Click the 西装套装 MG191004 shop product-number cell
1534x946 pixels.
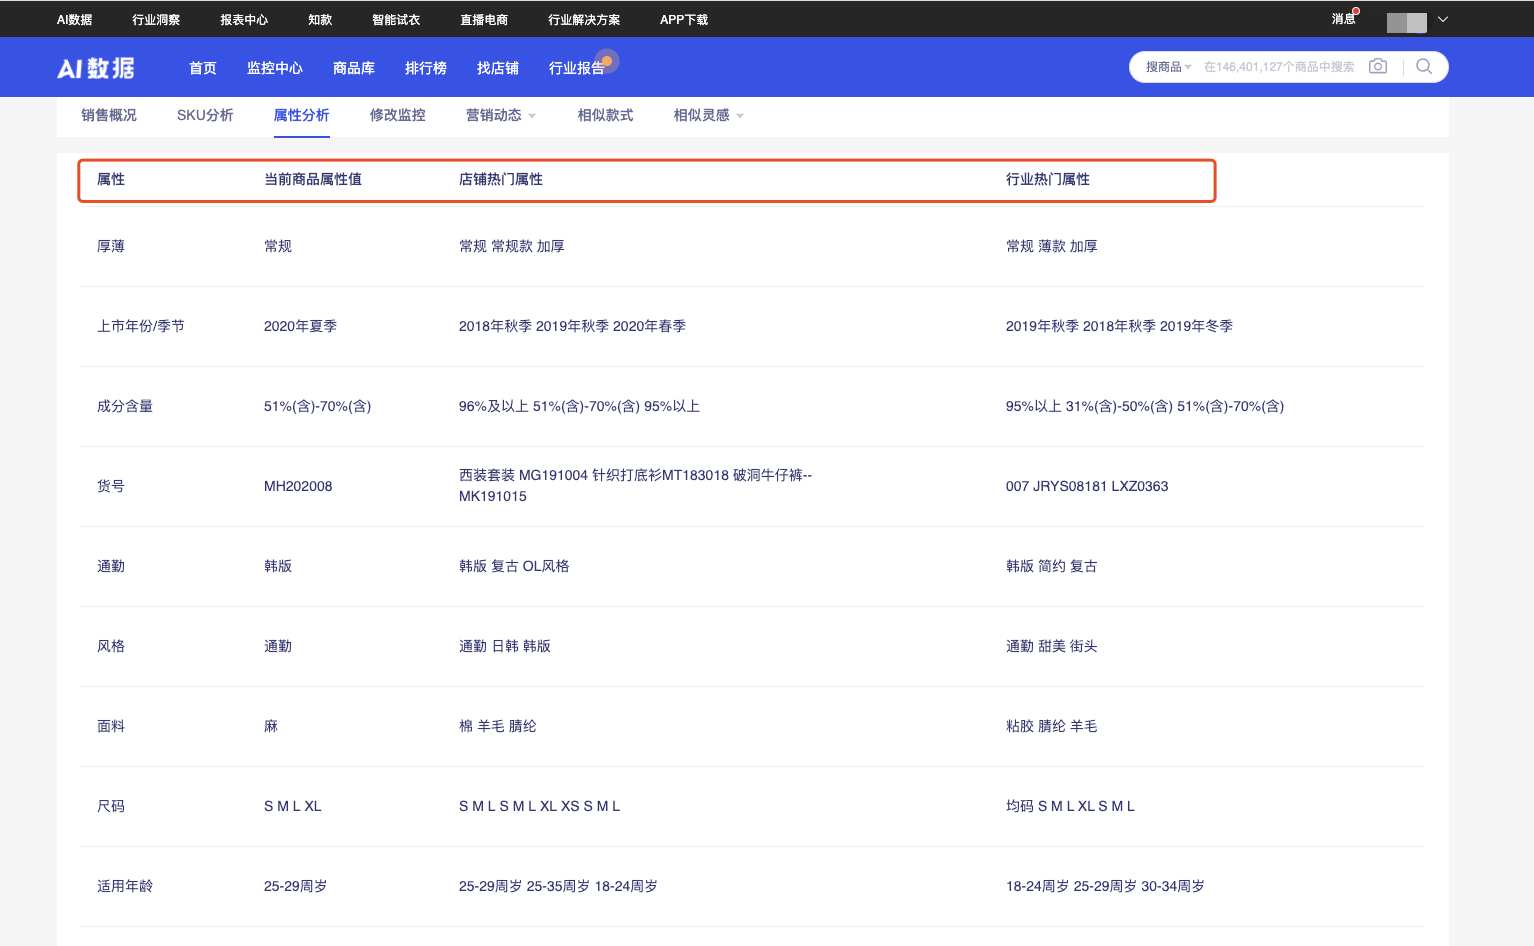pyautogui.click(x=635, y=486)
